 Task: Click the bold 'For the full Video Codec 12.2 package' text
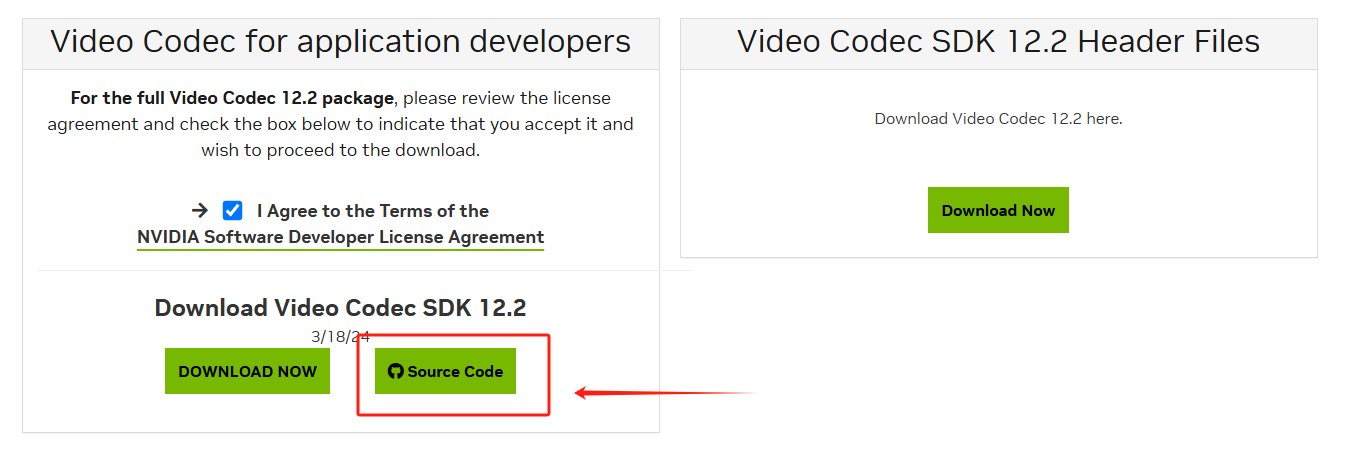click(233, 98)
